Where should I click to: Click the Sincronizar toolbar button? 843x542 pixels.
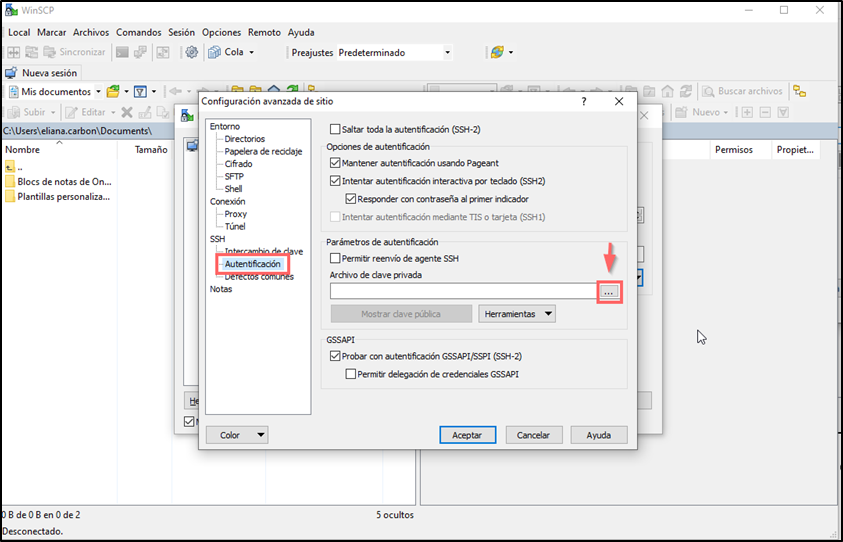point(75,52)
